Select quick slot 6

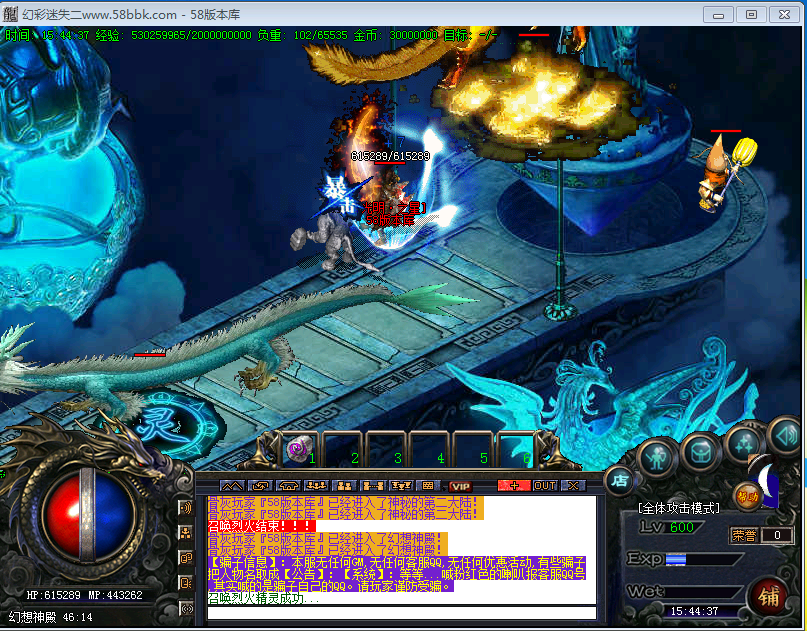515,450
